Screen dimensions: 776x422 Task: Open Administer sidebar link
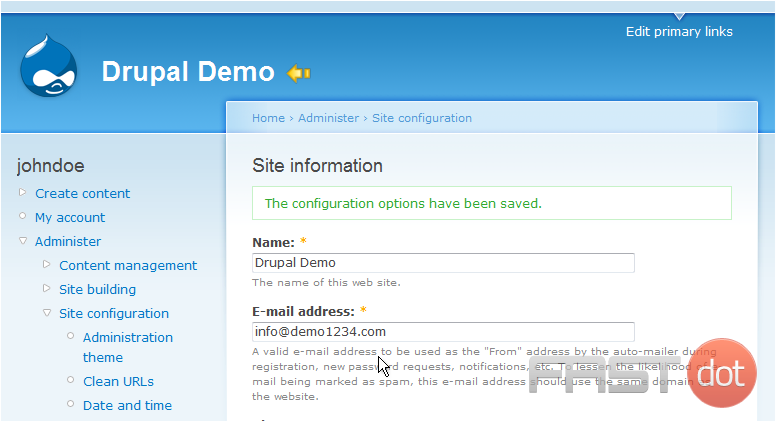[x=68, y=241]
